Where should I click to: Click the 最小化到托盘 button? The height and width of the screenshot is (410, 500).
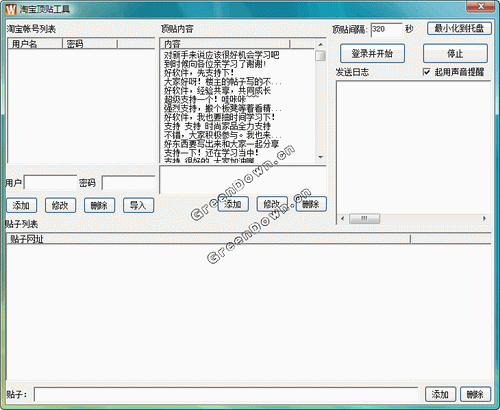[x=459, y=28]
